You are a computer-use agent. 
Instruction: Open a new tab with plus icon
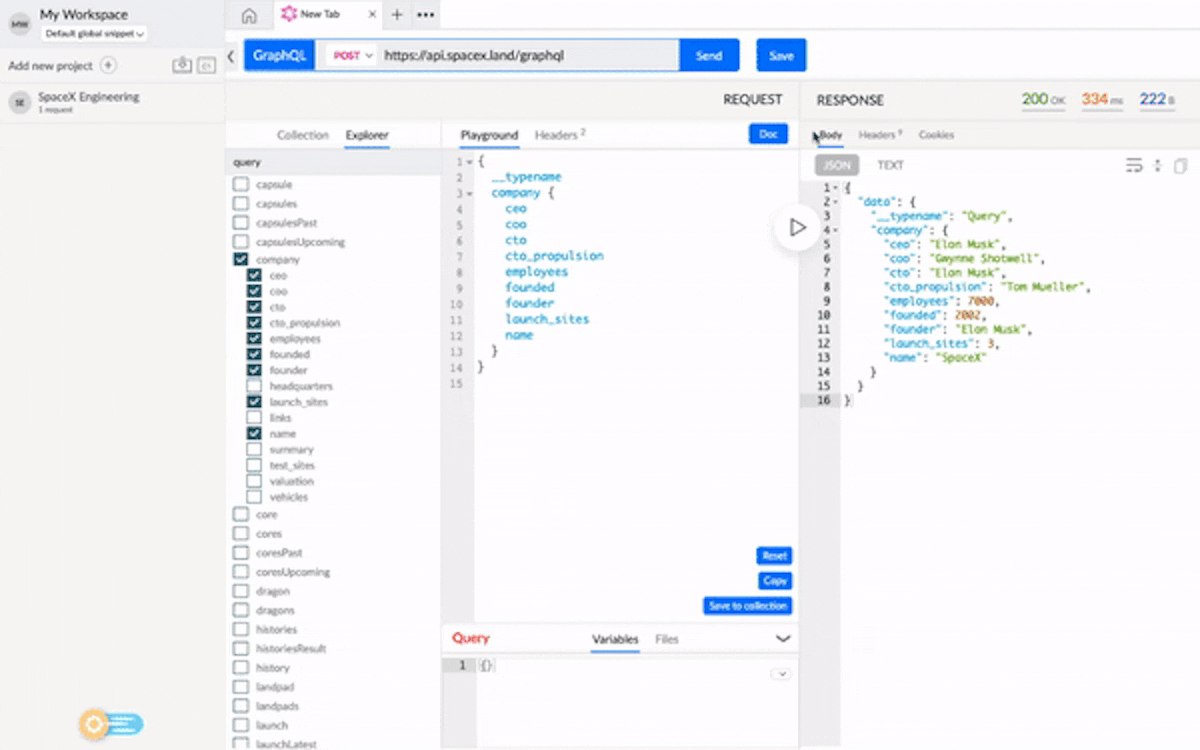pyautogui.click(x=397, y=15)
